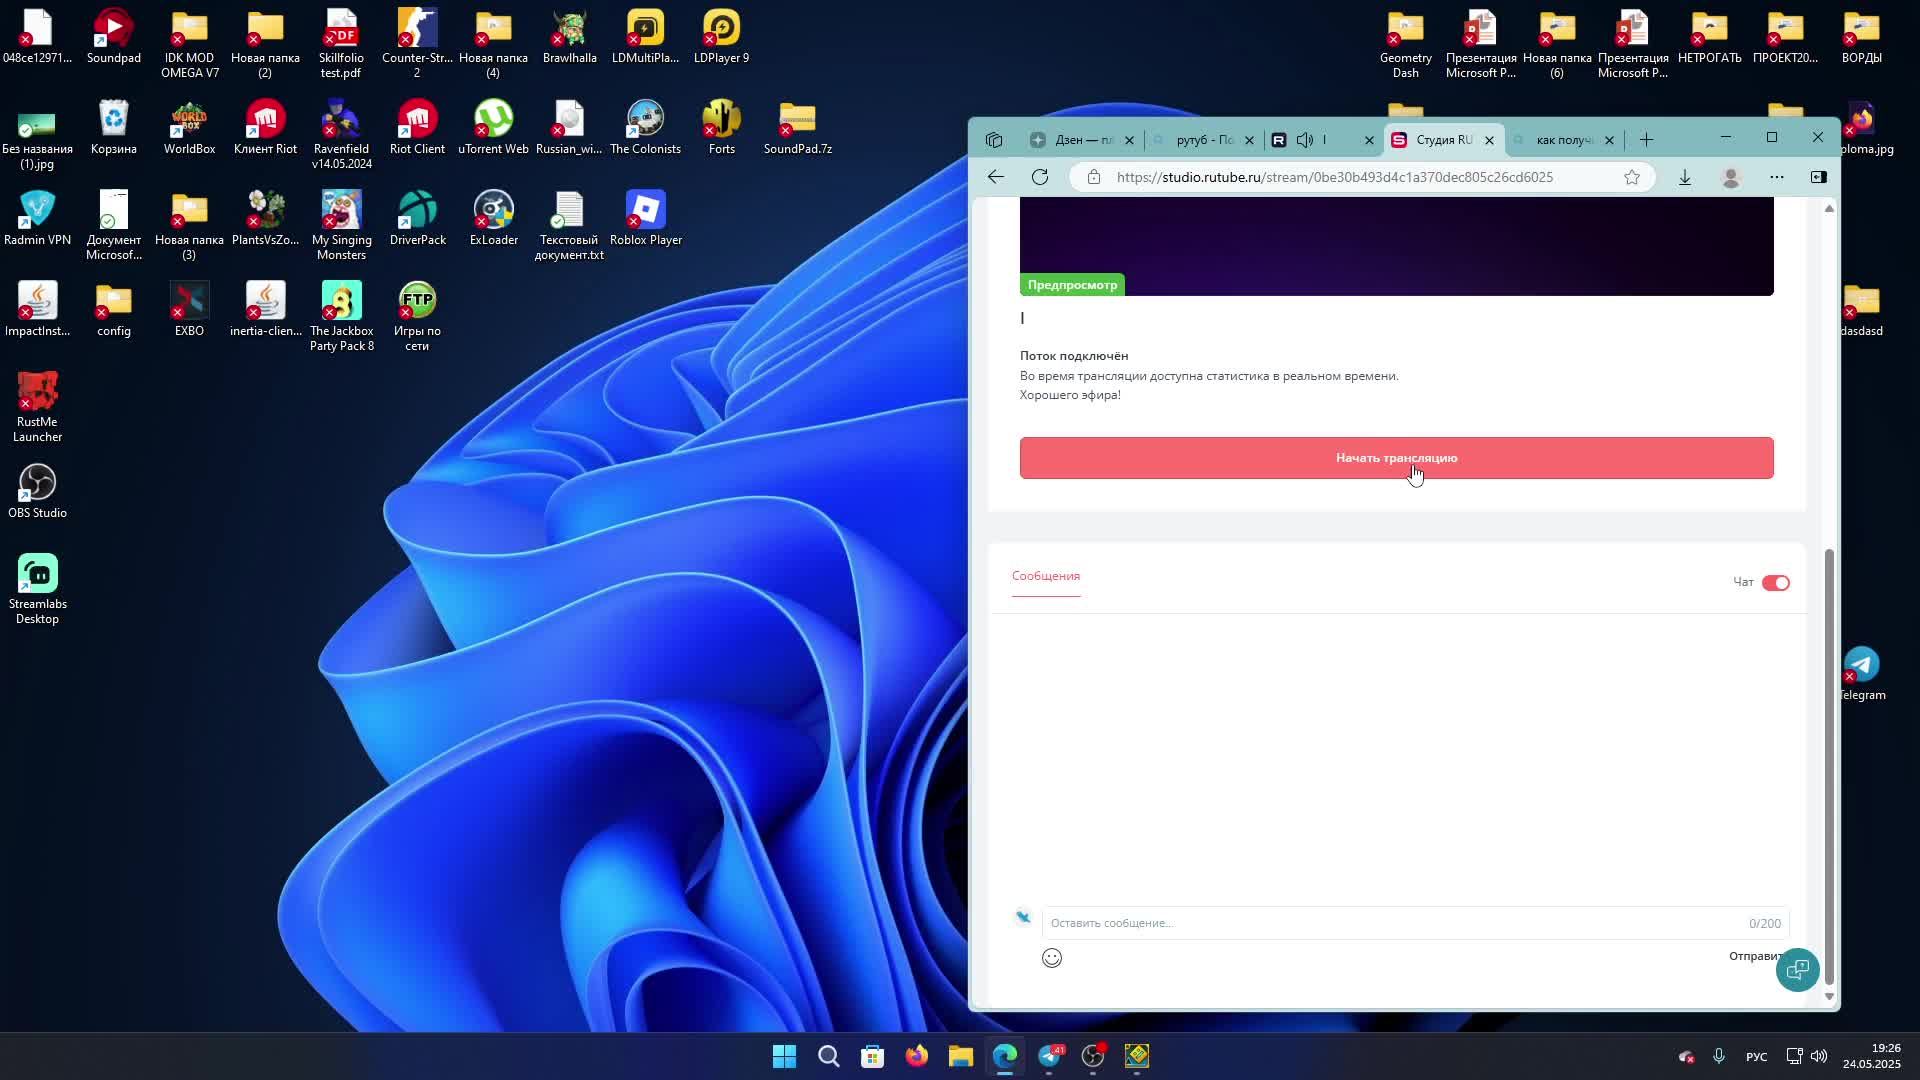Select the Корзина recycle bin icon
Viewport: 1920px width, 1080px height.
[x=114, y=128]
